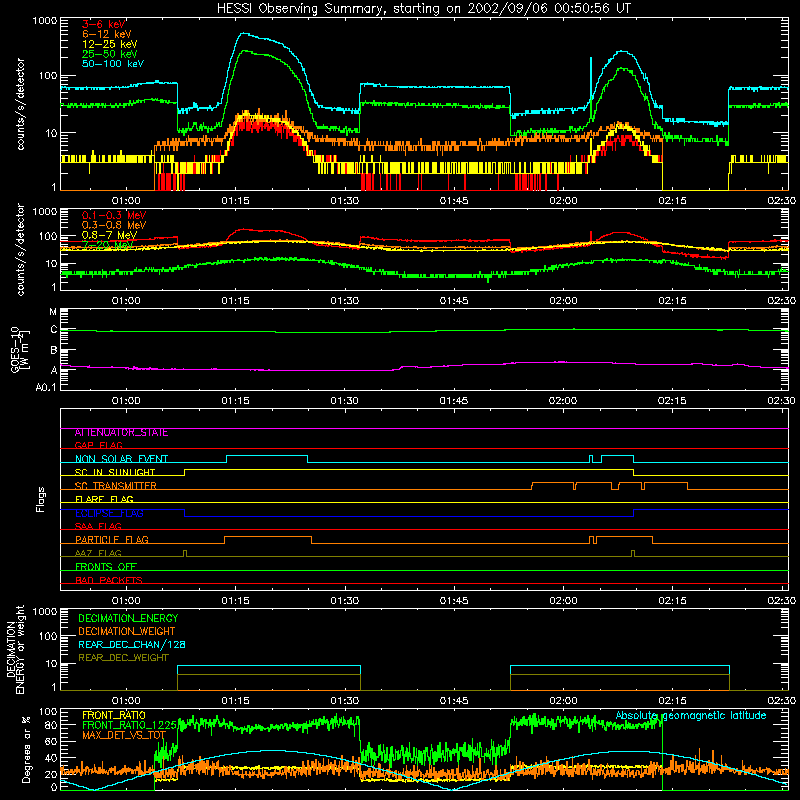The height and width of the screenshot is (800, 800).
Task: Click the "MAX_DET_VS_TOT" legend label
Action: tap(124, 735)
